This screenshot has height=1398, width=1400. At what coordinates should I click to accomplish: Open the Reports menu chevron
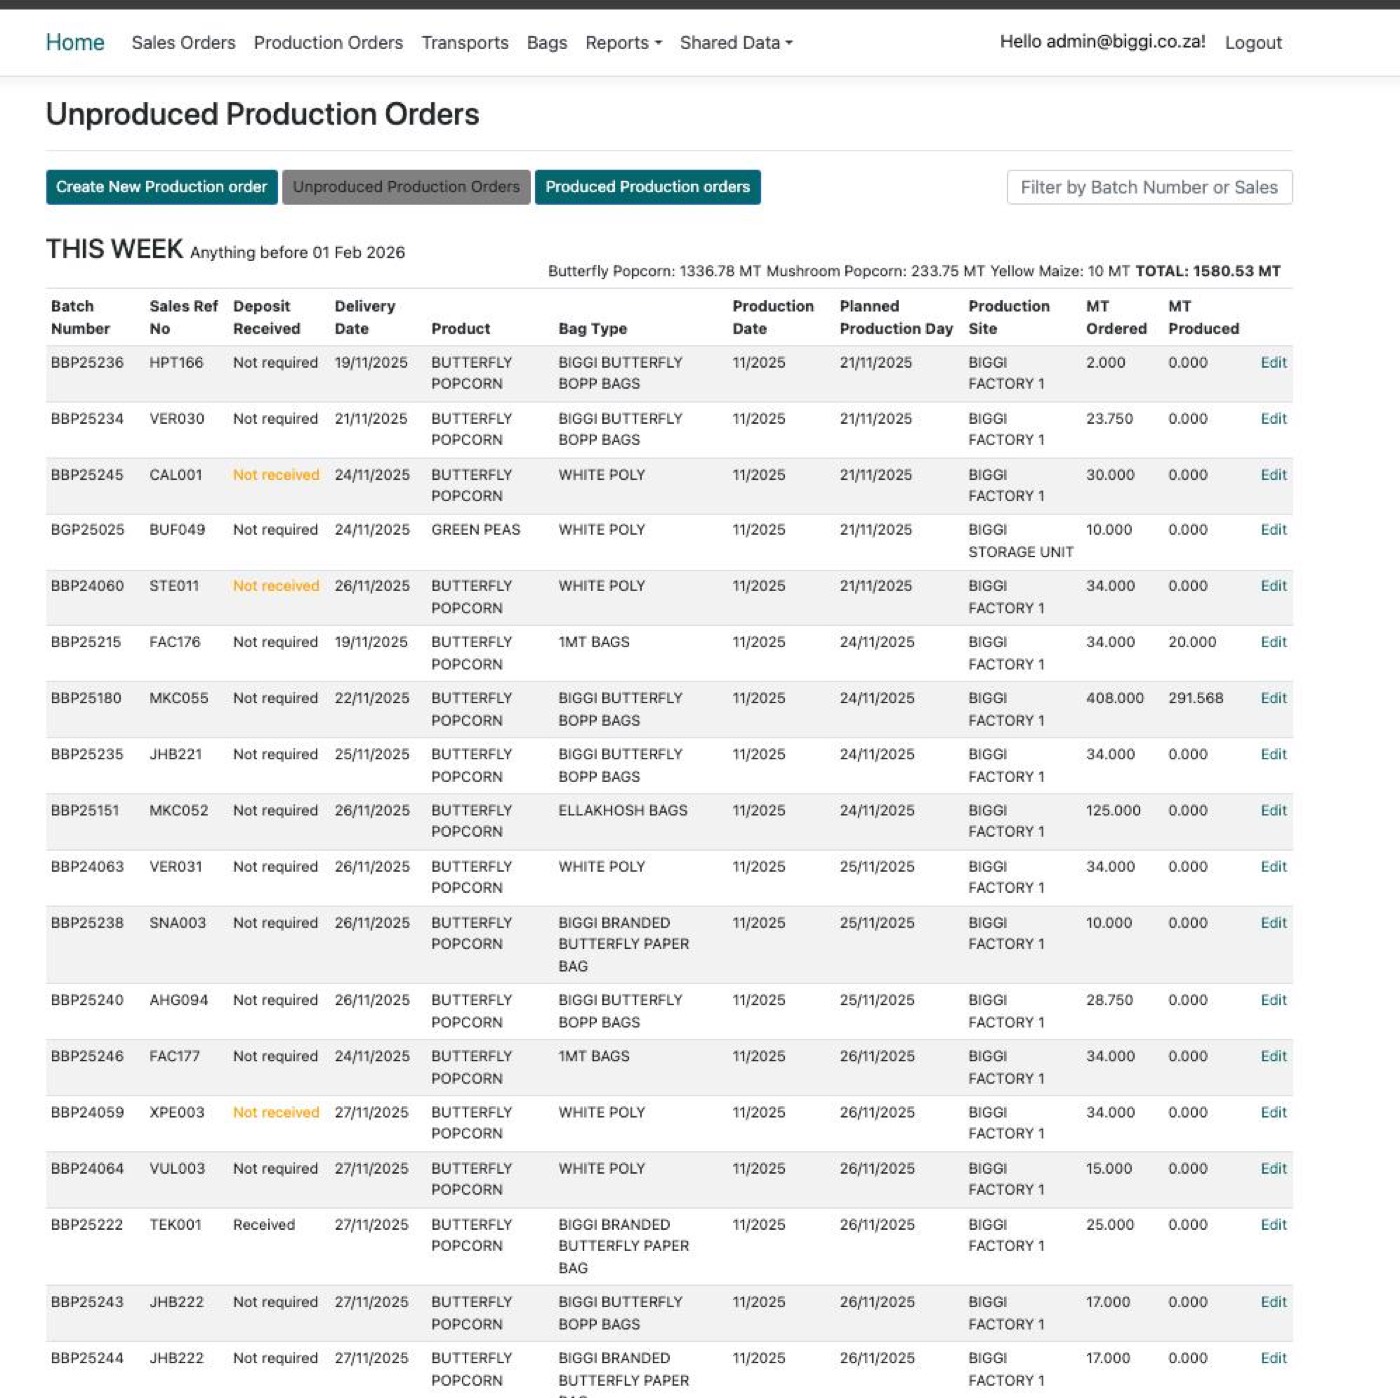[x=657, y=44]
